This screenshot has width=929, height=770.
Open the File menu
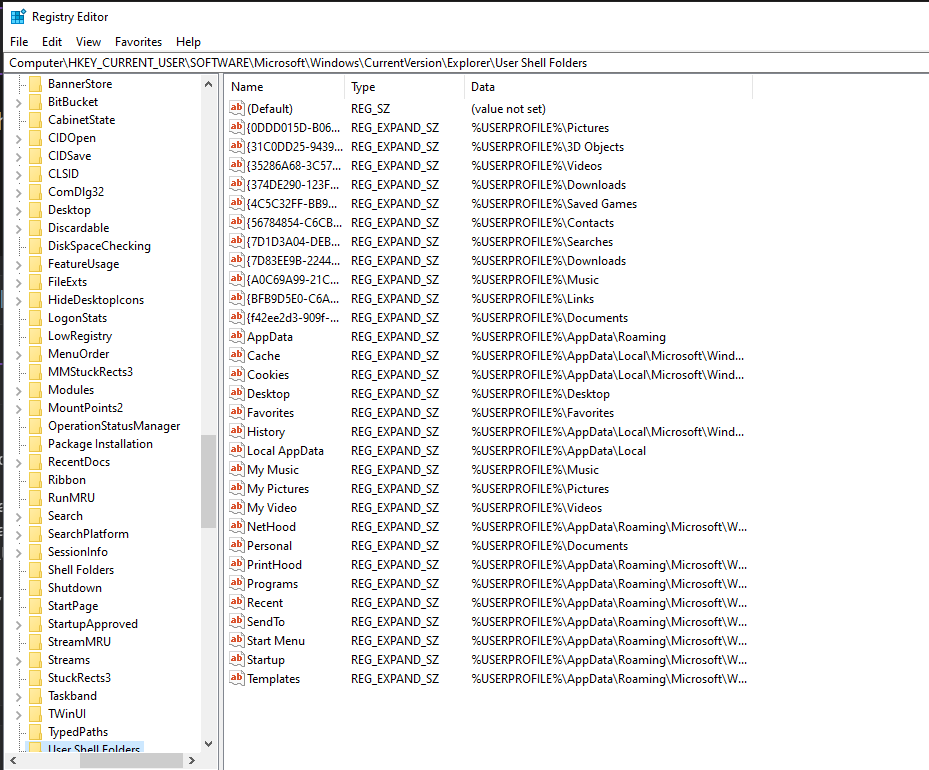tap(19, 42)
